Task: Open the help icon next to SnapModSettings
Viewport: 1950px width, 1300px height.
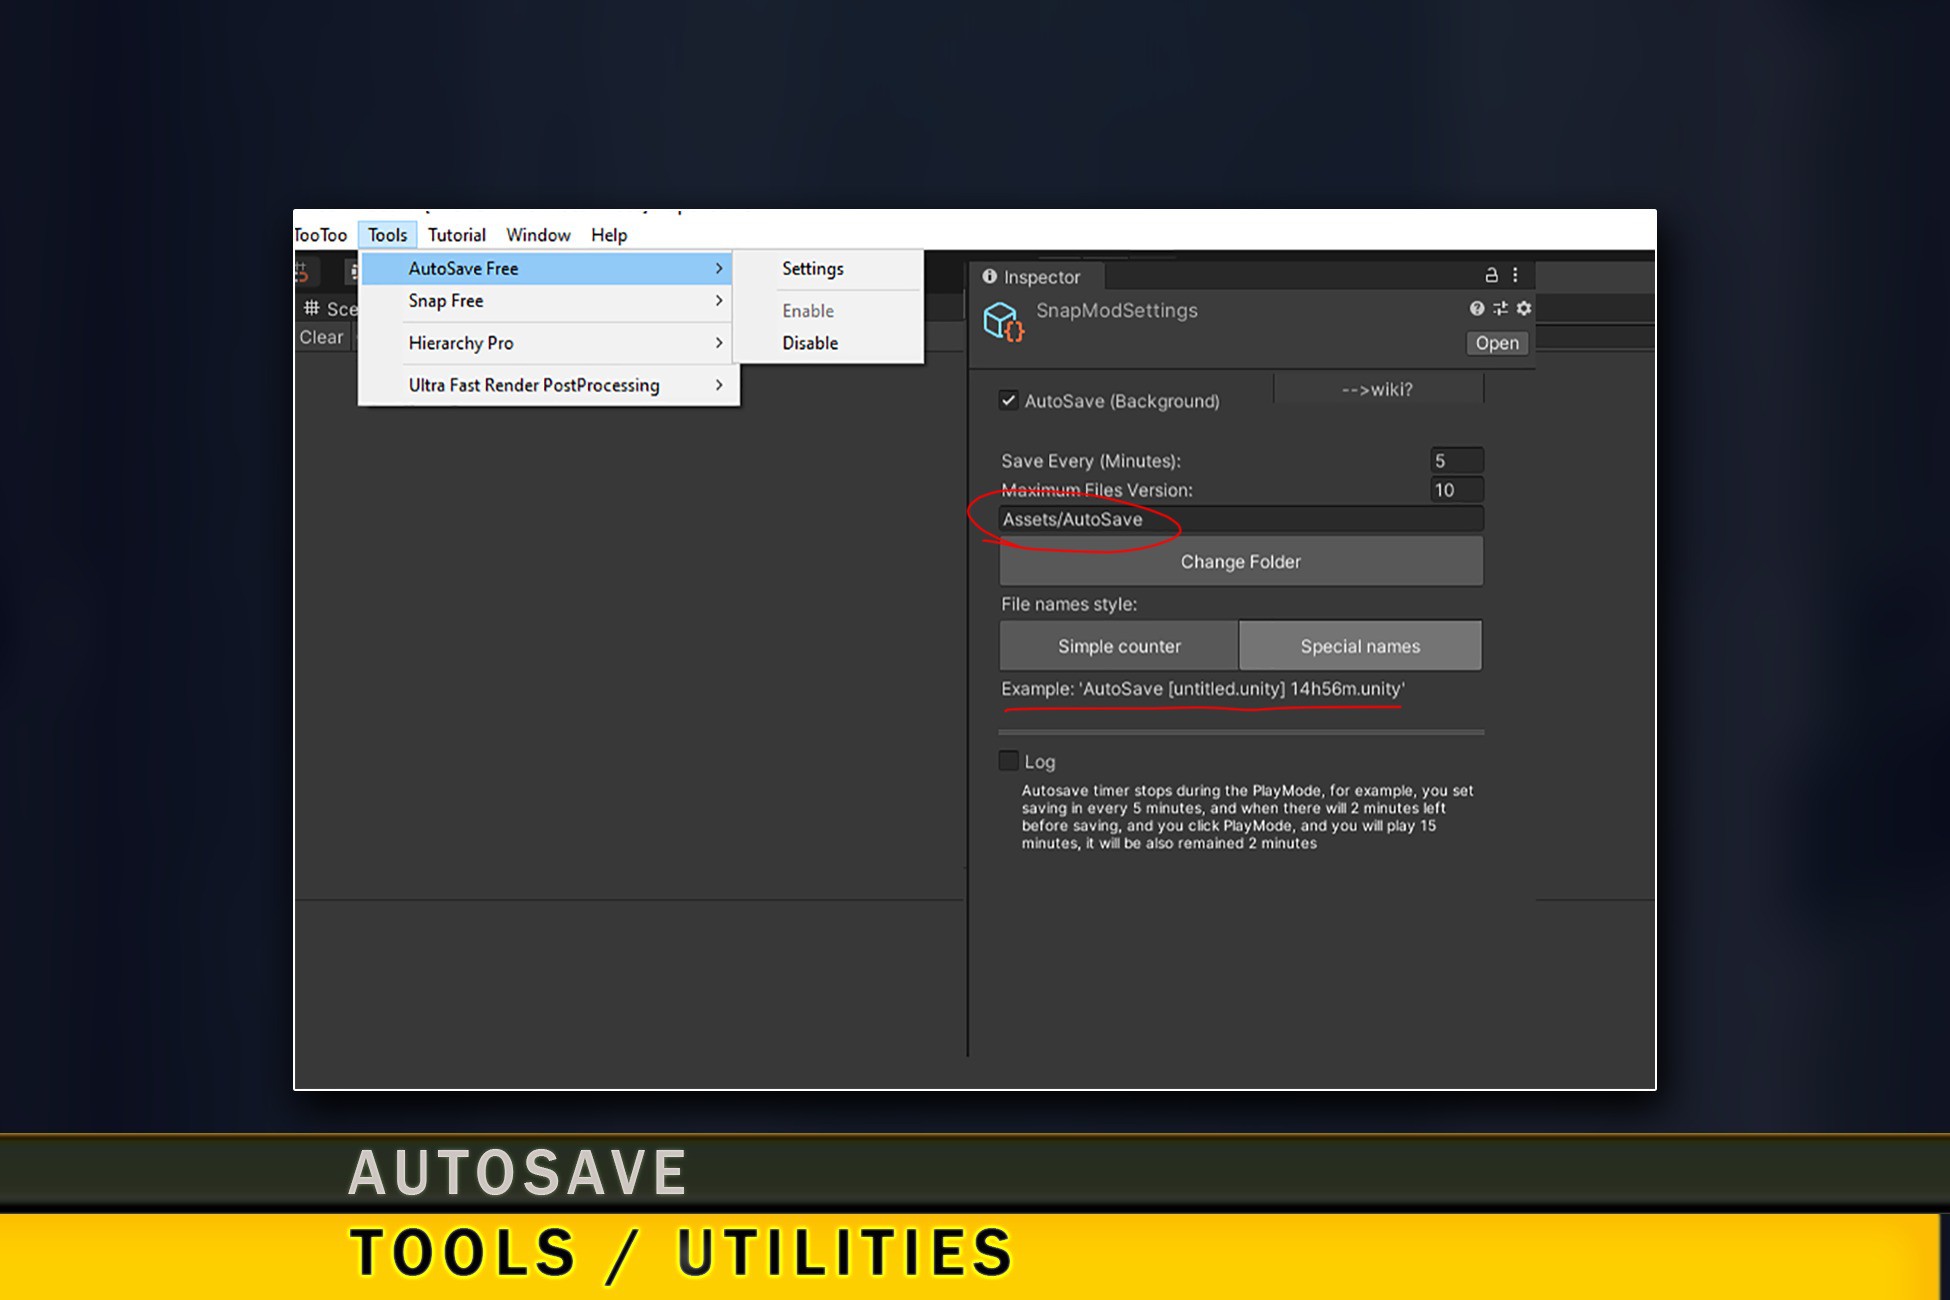Action: click(x=1477, y=309)
